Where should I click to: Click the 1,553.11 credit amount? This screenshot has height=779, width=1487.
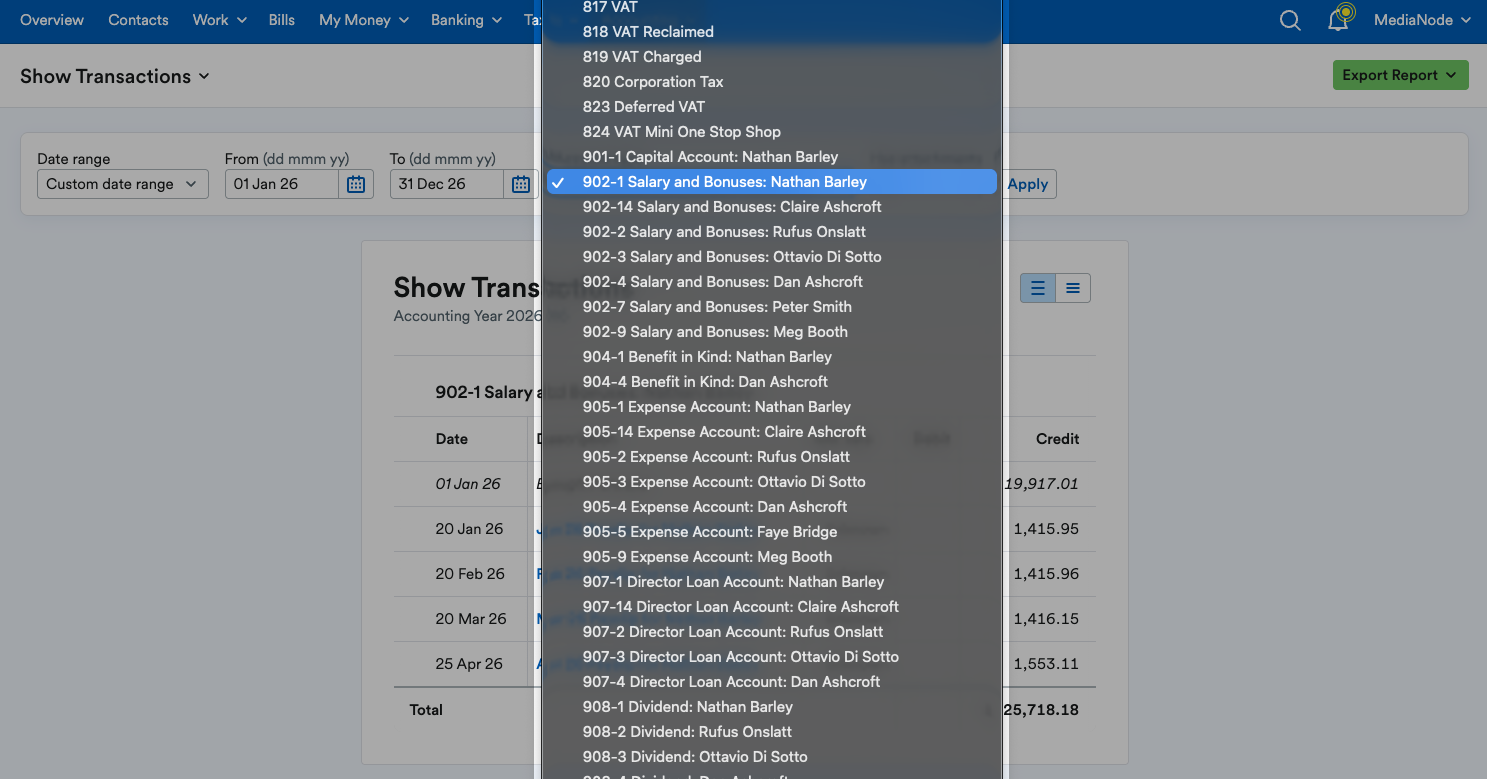tap(1046, 664)
